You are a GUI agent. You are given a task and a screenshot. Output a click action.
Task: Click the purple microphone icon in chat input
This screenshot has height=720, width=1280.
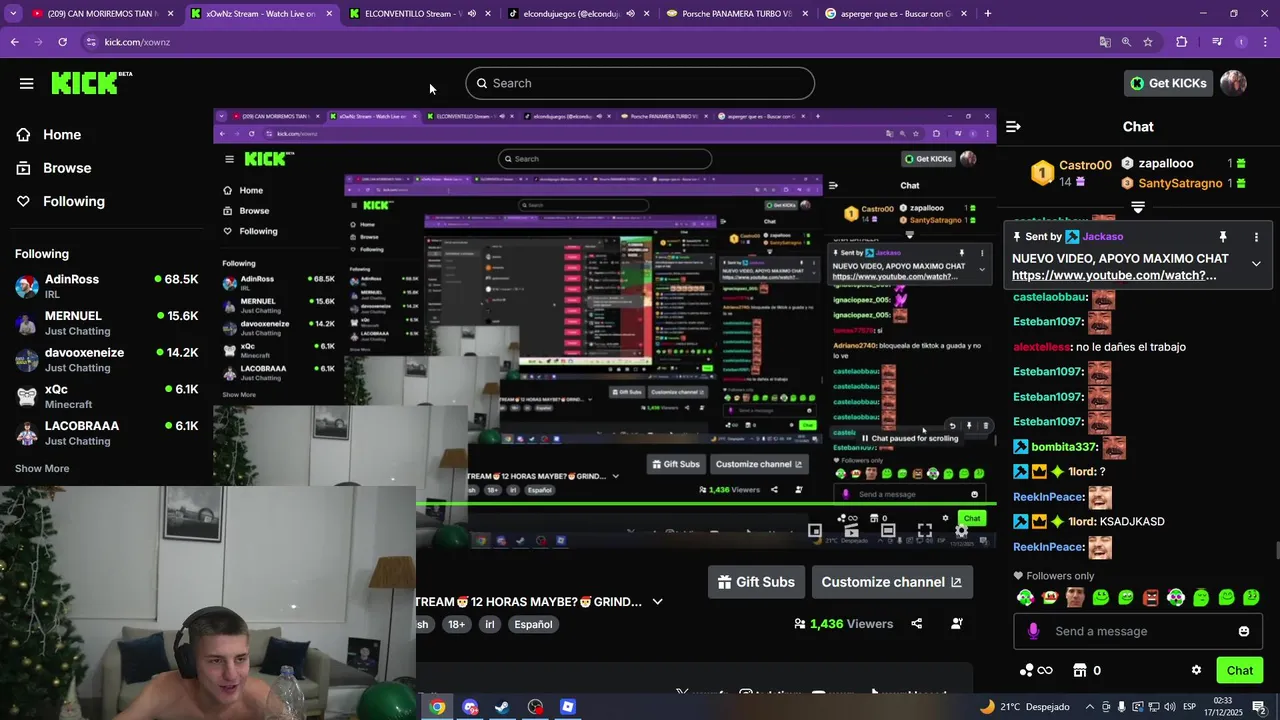[1033, 631]
